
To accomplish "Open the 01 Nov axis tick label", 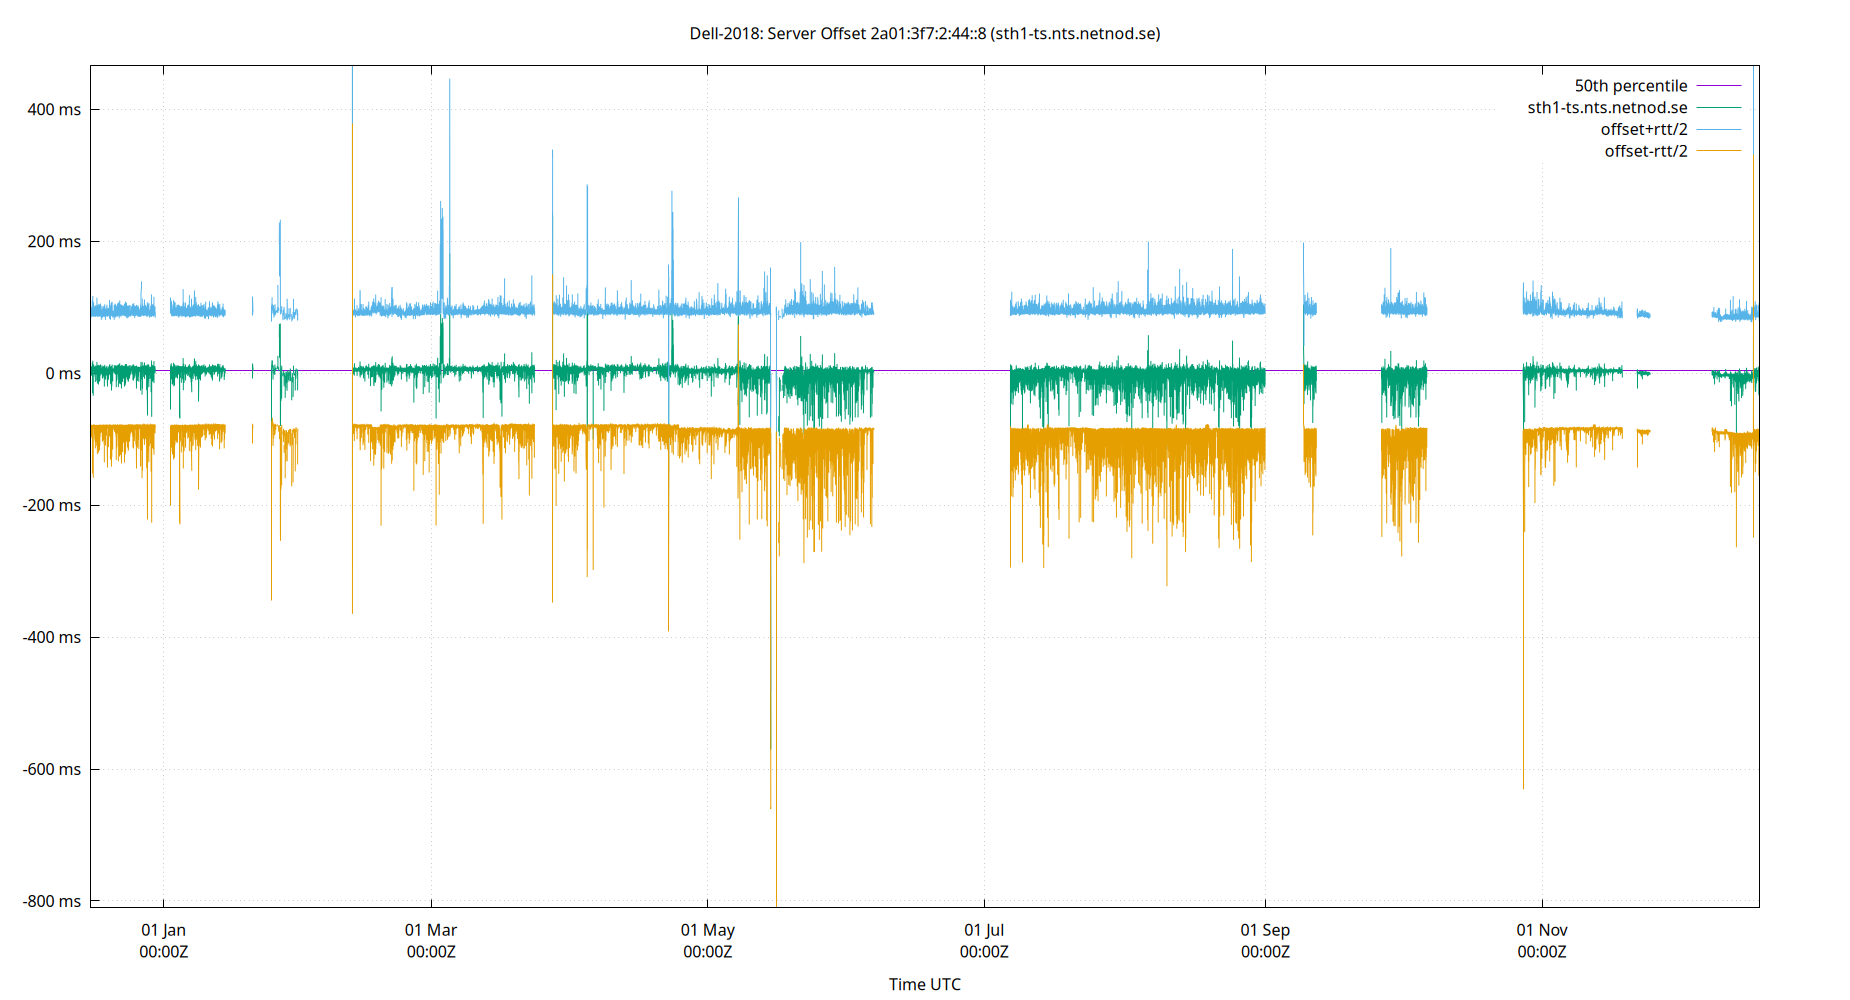I will tap(1543, 930).
